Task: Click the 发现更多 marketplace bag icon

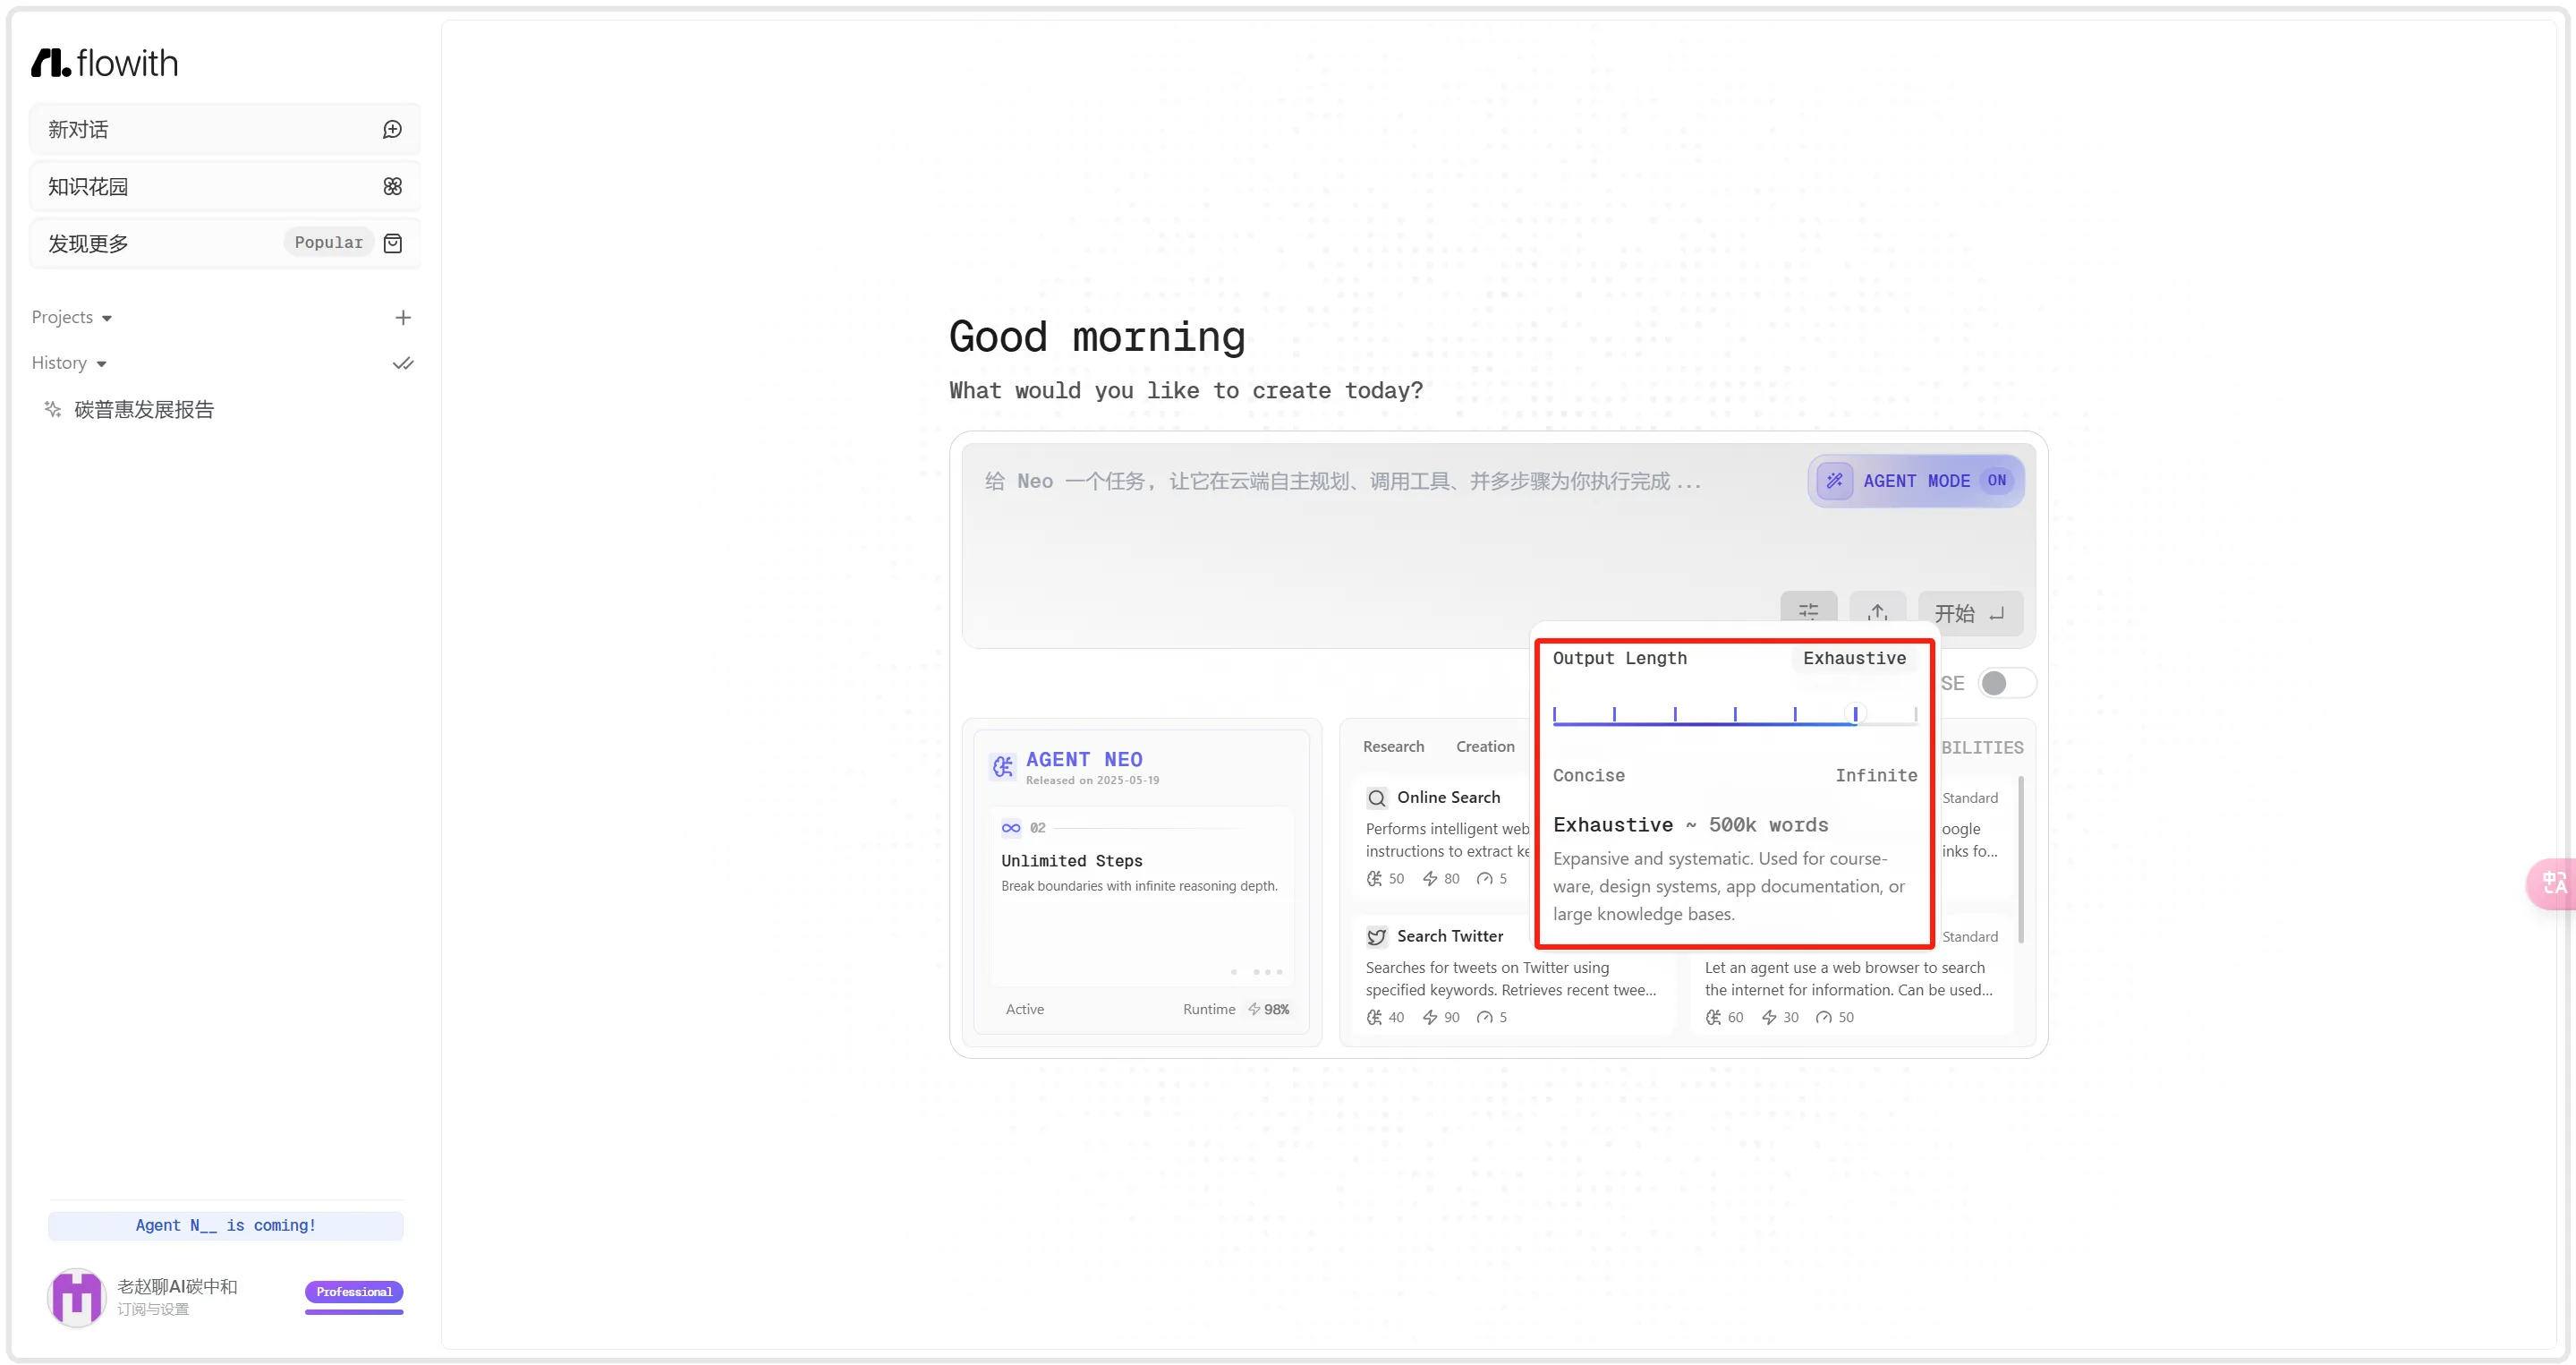Action: pyautogui.click(x=392, y=243)
